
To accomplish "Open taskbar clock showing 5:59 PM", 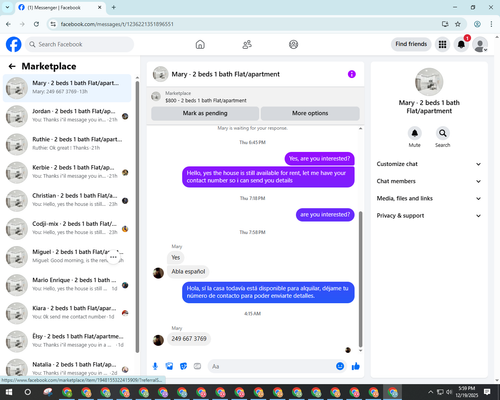I will (466, 392).
